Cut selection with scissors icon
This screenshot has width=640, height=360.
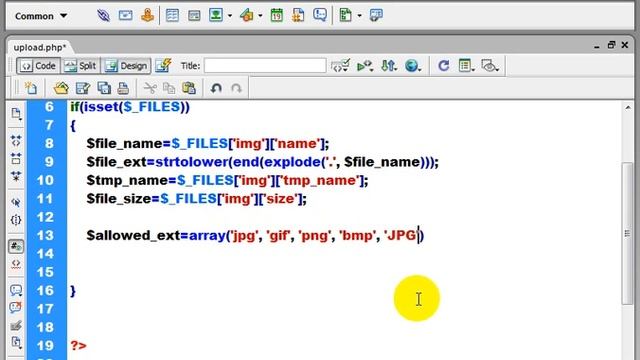[150, 88]
